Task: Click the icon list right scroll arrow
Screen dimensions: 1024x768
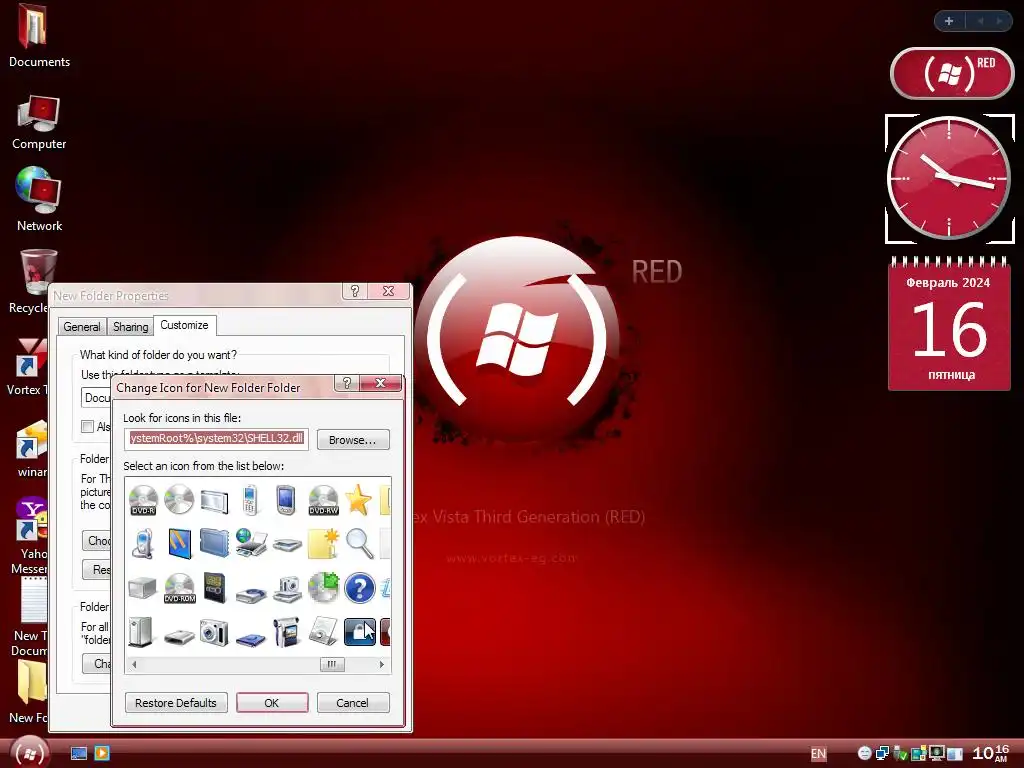Action: (382, 664)
